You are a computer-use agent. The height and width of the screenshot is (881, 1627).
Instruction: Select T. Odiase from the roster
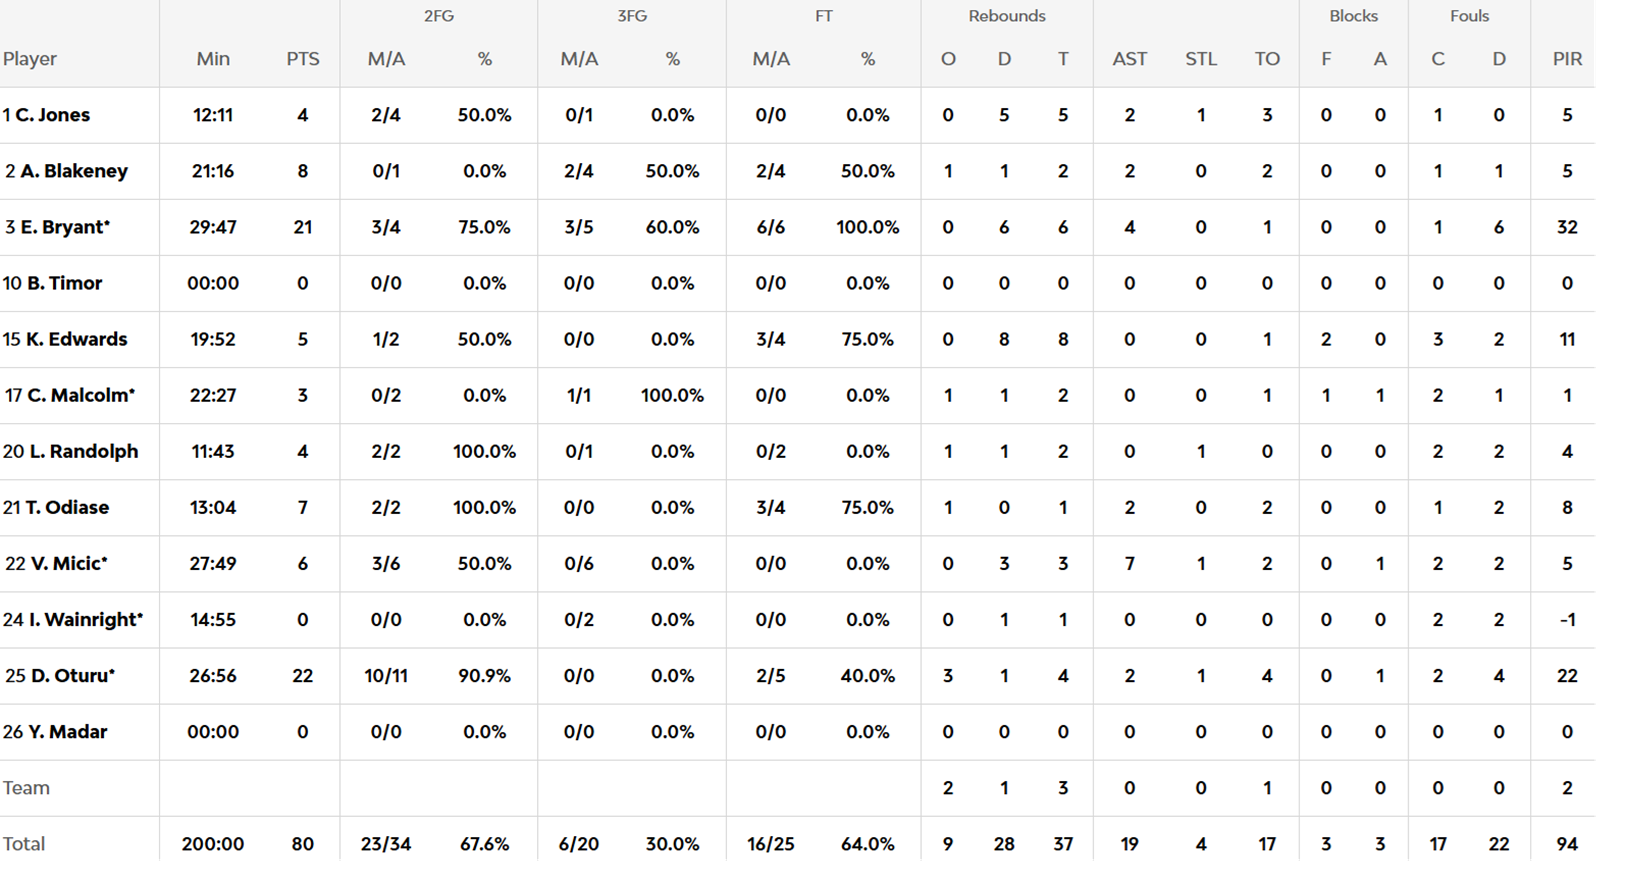[67, 507]
